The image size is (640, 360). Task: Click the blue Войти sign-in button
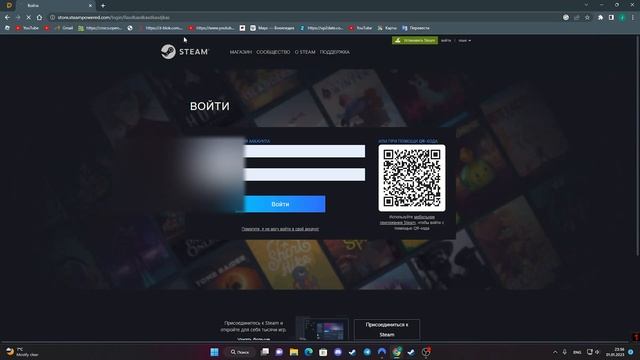tap(280, 204)
